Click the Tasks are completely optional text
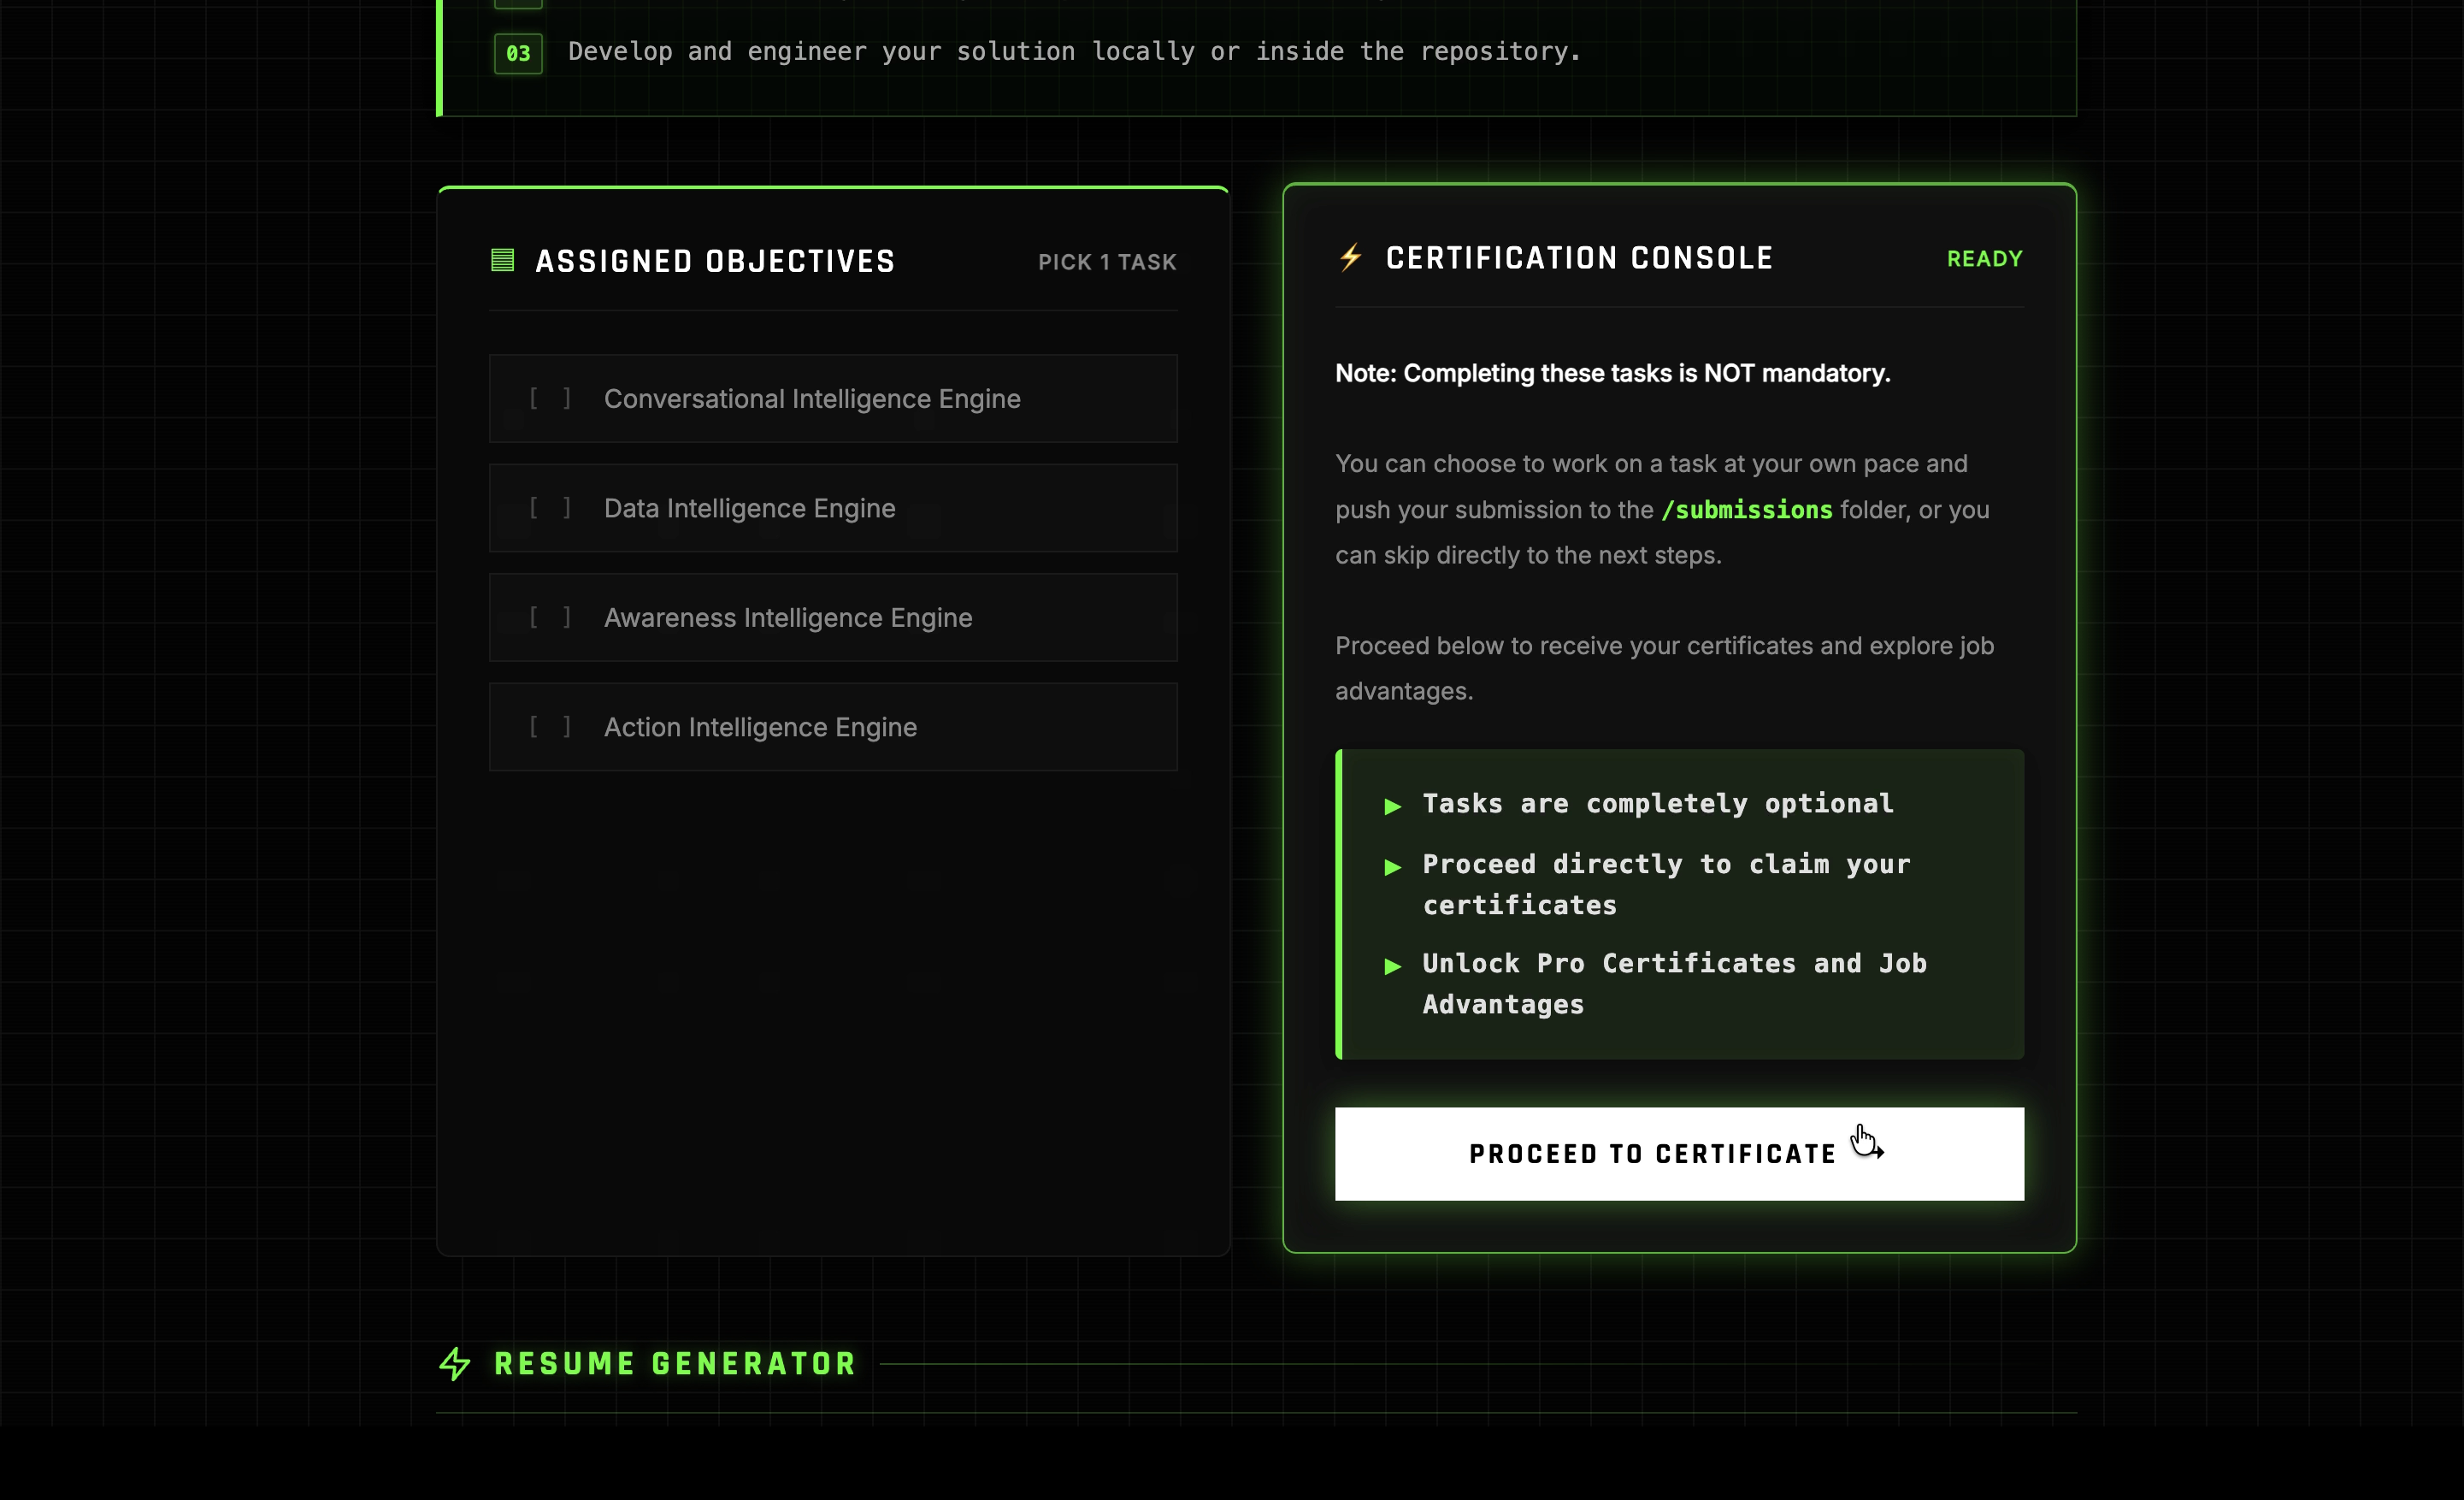Screen dimensions: 2464x1500 pyautogui.click(x=1658, y=804)
